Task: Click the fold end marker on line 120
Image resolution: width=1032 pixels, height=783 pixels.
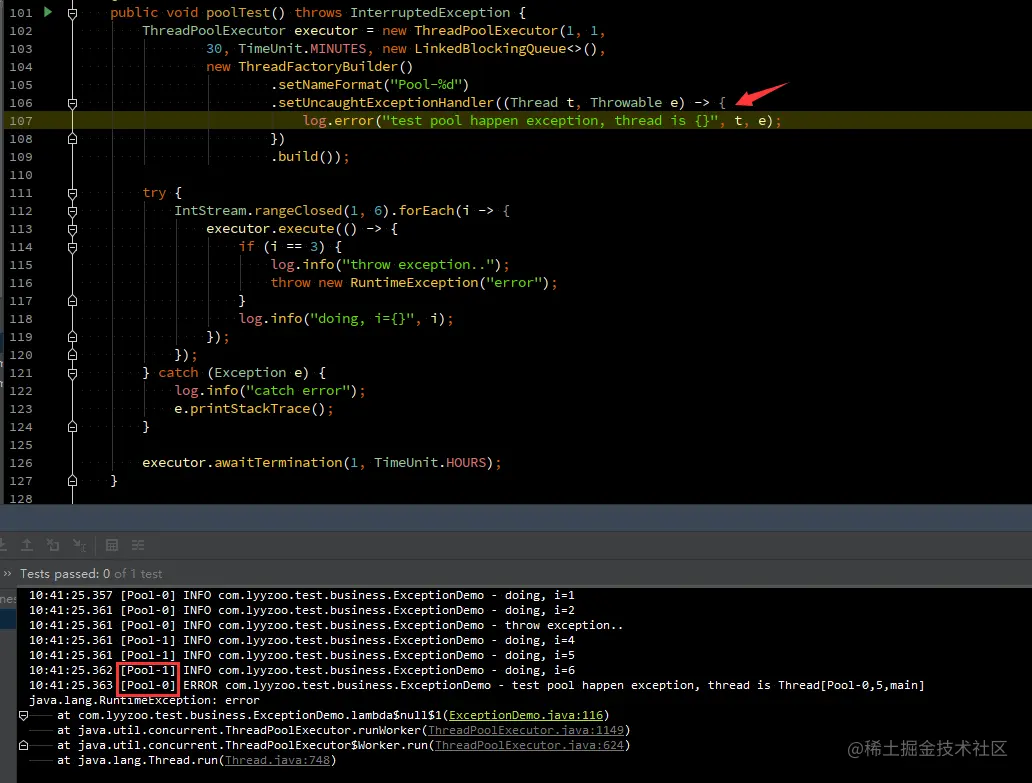Action: pos(72,355)
